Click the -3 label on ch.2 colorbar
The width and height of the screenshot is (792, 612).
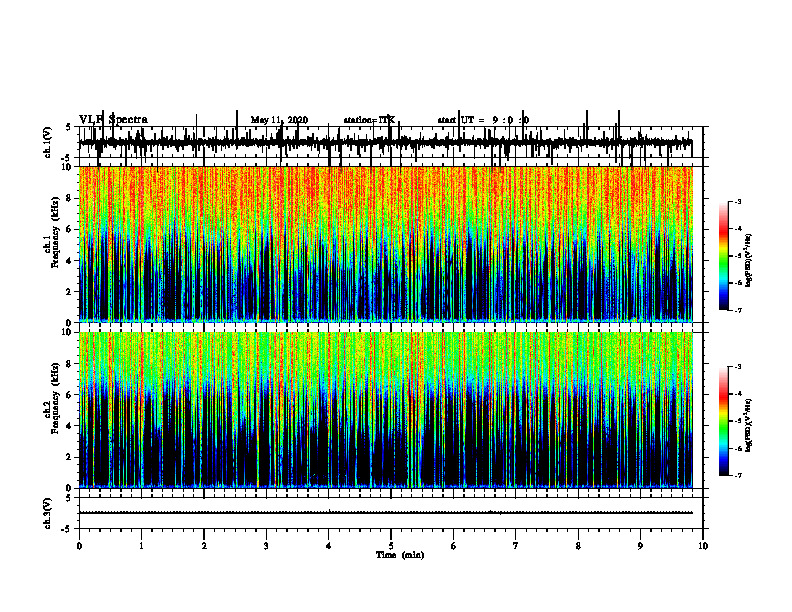coord(738,367)
